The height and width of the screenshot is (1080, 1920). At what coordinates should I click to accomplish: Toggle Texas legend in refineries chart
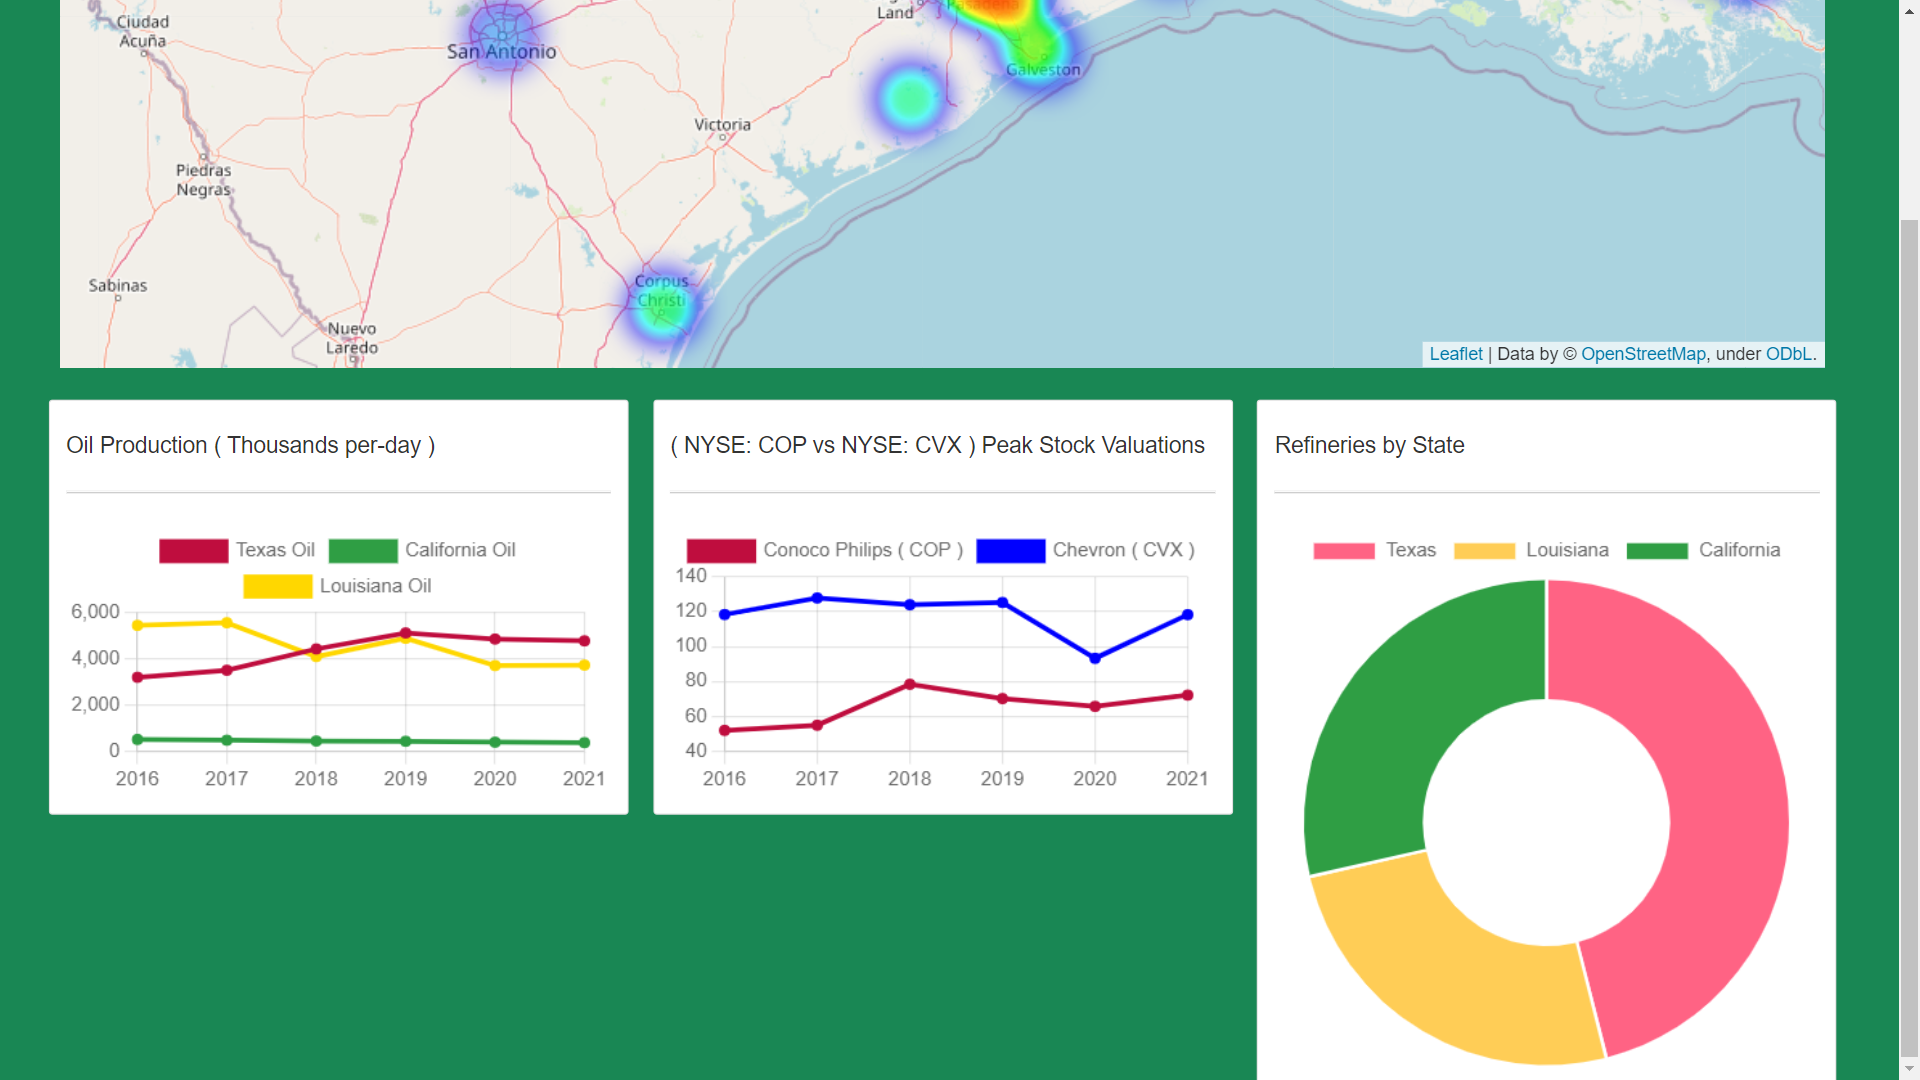pos(1343,551)
